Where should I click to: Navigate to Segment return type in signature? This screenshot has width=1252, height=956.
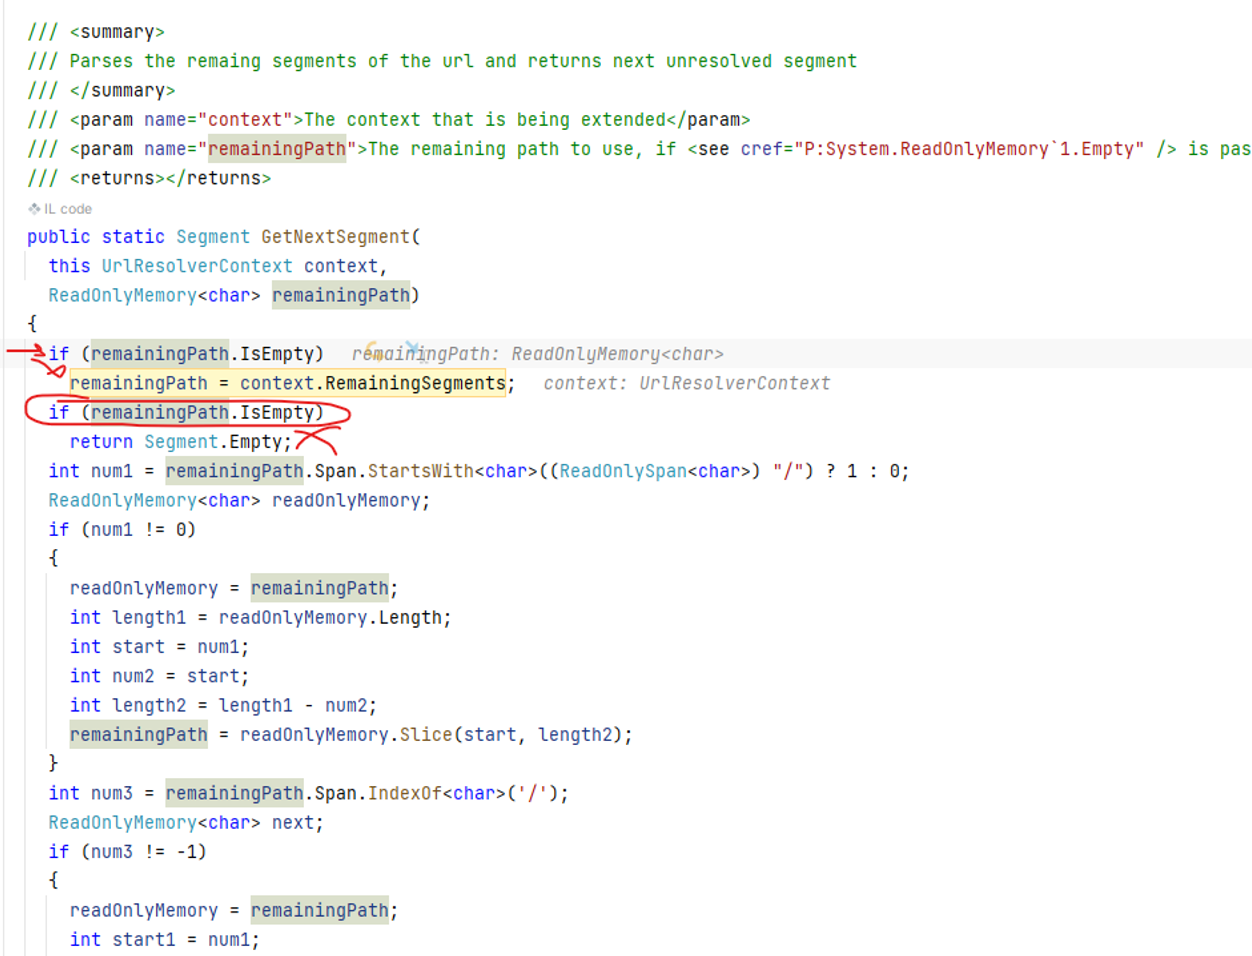coord(212,237)
